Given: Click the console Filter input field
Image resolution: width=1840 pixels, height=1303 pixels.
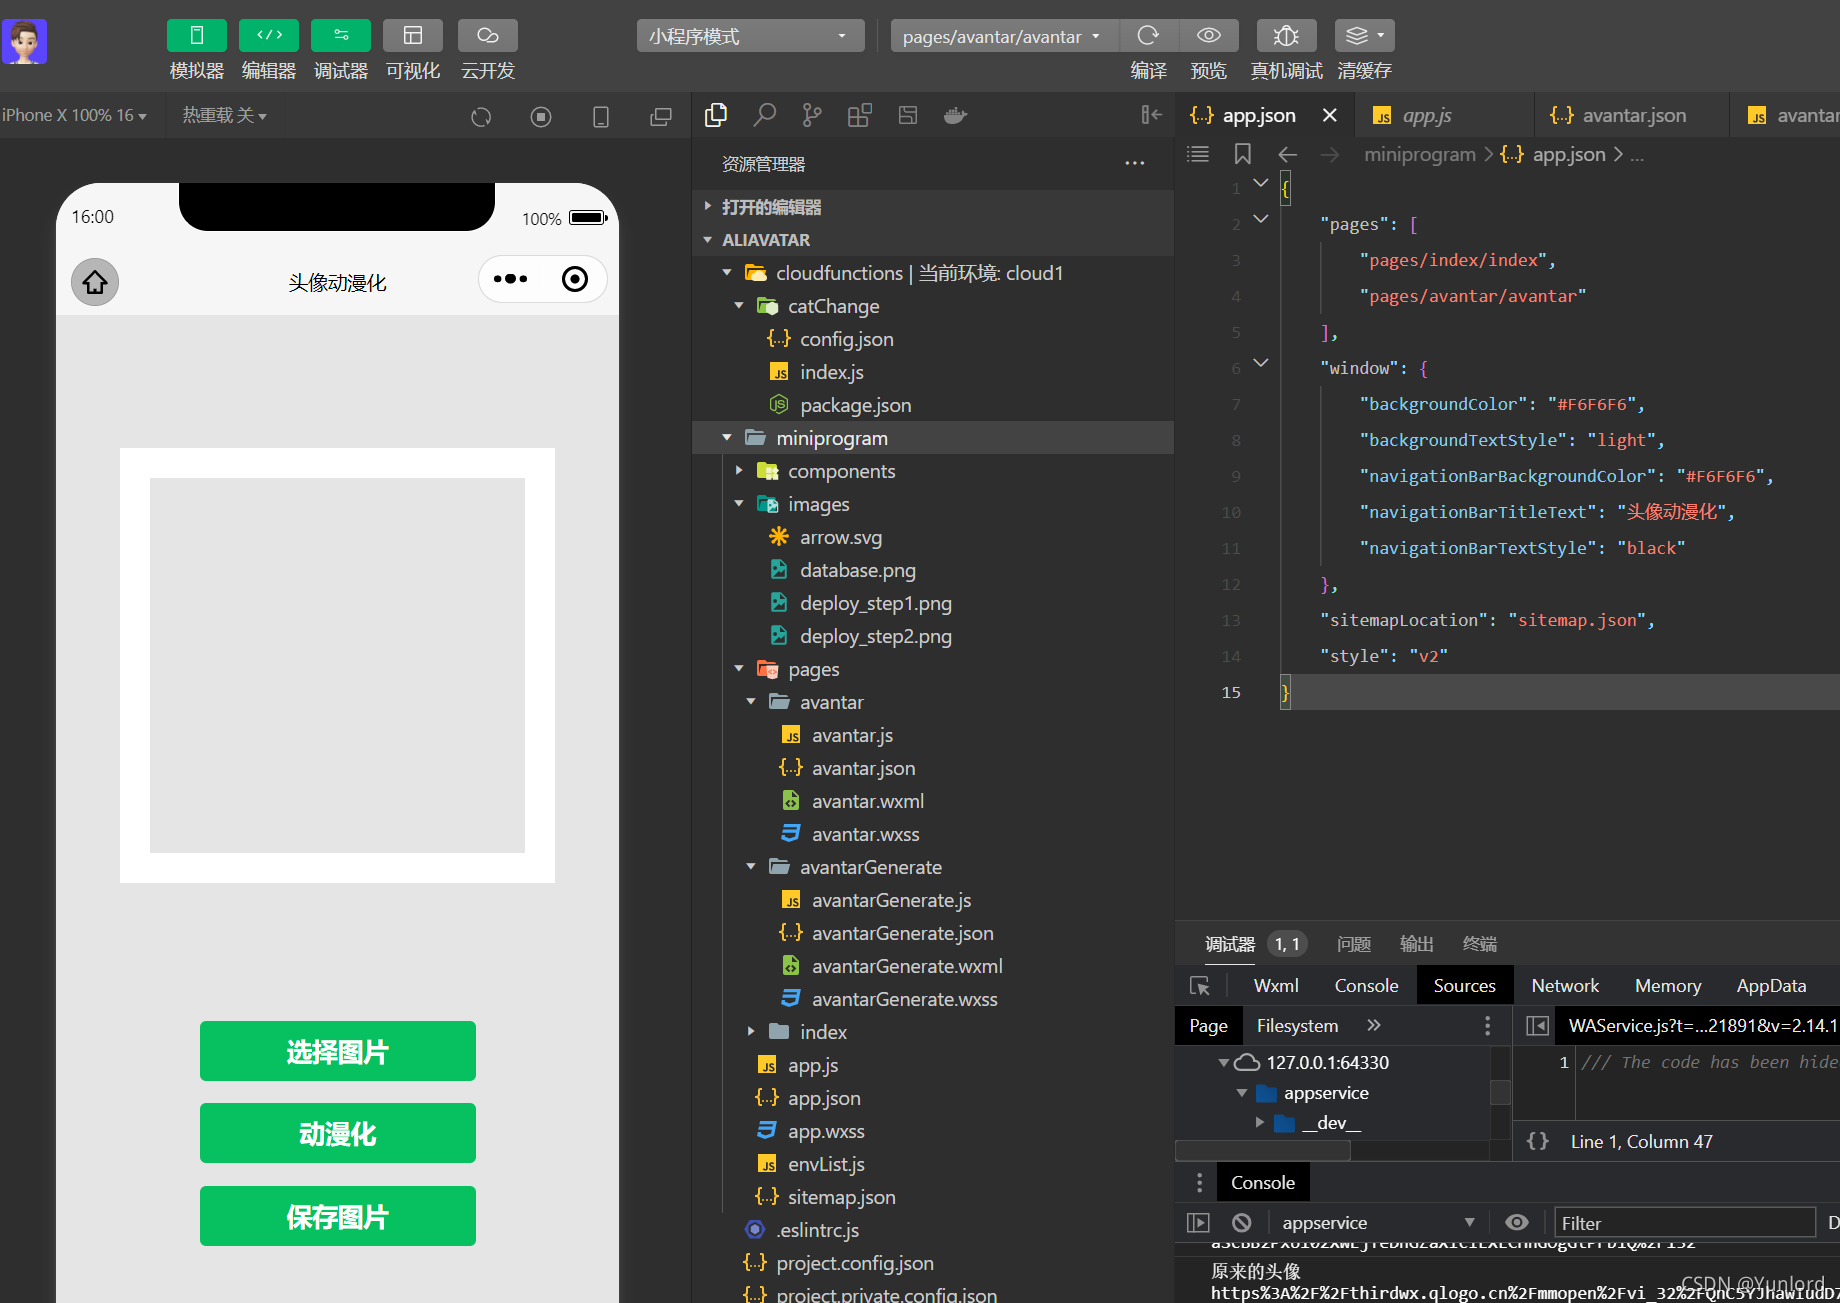Looking at the screenshot, I should pyautogui.click(x=1685, y=1222).
